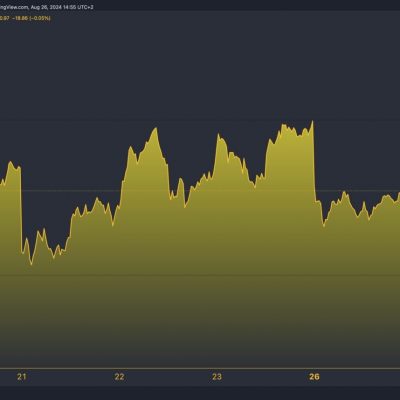Click the line's end at the right chart edge
Viewport: 400px width, 400px height.
click(x=399, y=194)
